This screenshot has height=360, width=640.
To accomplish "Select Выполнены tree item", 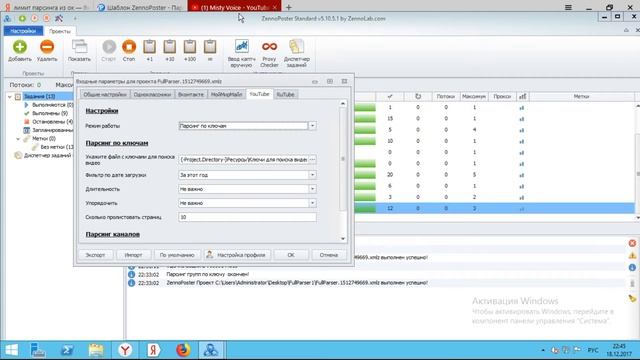I will pos(46,113).
